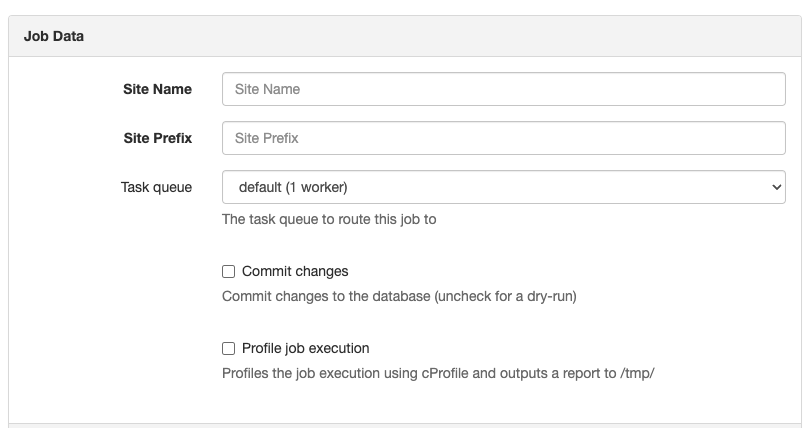
Task: Select the 'default (1 worker)' value text
Action: tap(293, 187)
